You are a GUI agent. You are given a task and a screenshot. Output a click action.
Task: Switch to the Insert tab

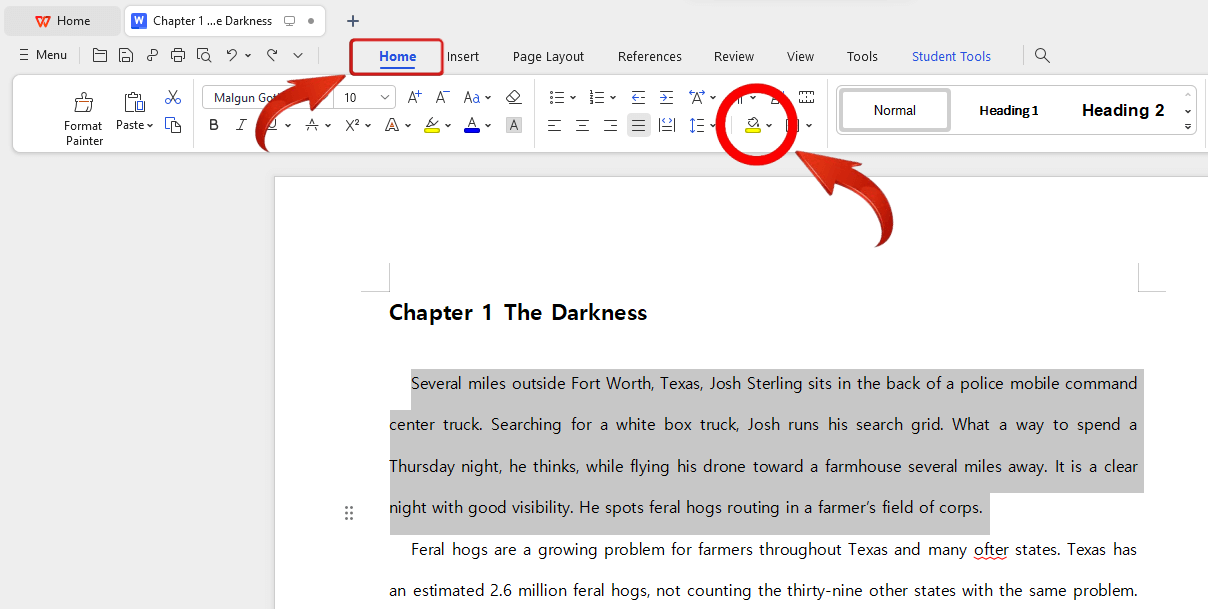(x=463, y=57)
